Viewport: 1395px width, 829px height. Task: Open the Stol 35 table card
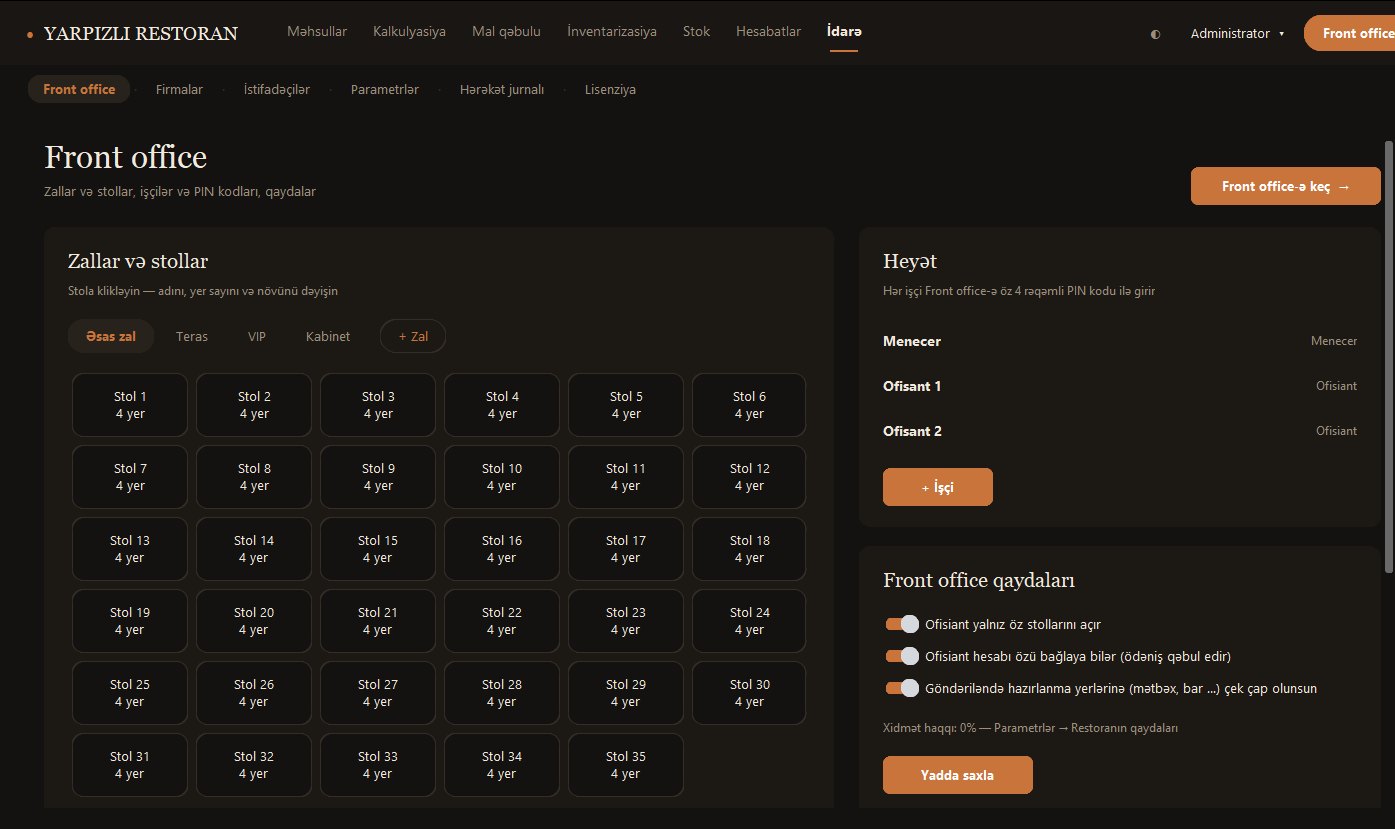pyautogui.click(x=626, y=765)
